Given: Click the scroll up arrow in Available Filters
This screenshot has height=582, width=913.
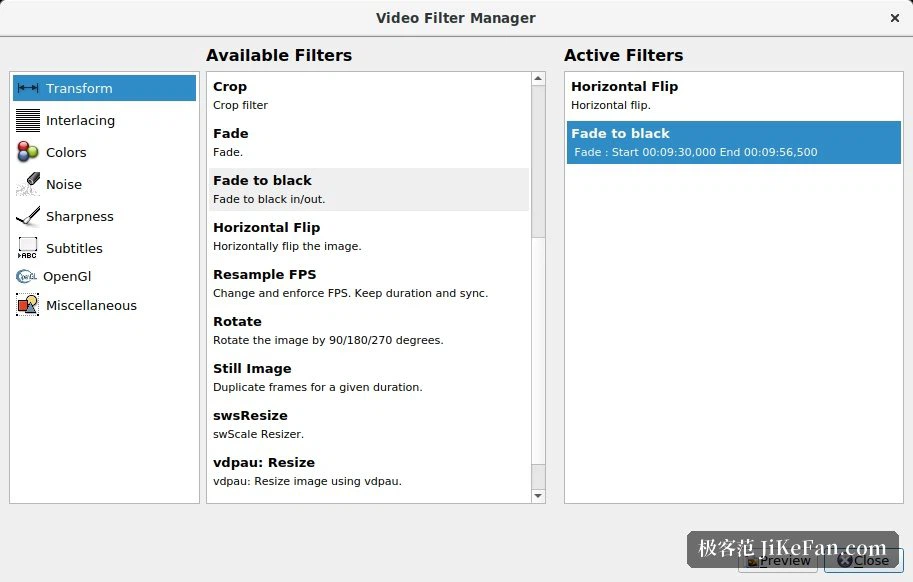Looking at the screenshot, I should point(538,79).
